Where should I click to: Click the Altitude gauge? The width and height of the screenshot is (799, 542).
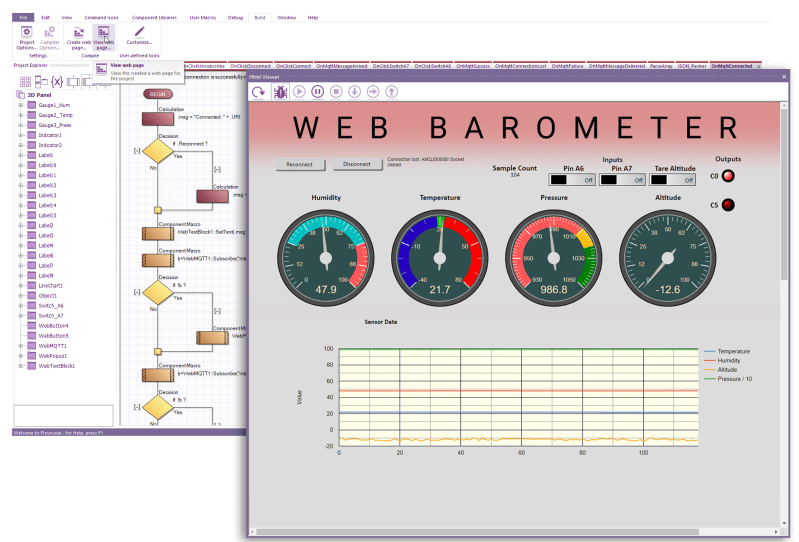click(x=668, y=258)
